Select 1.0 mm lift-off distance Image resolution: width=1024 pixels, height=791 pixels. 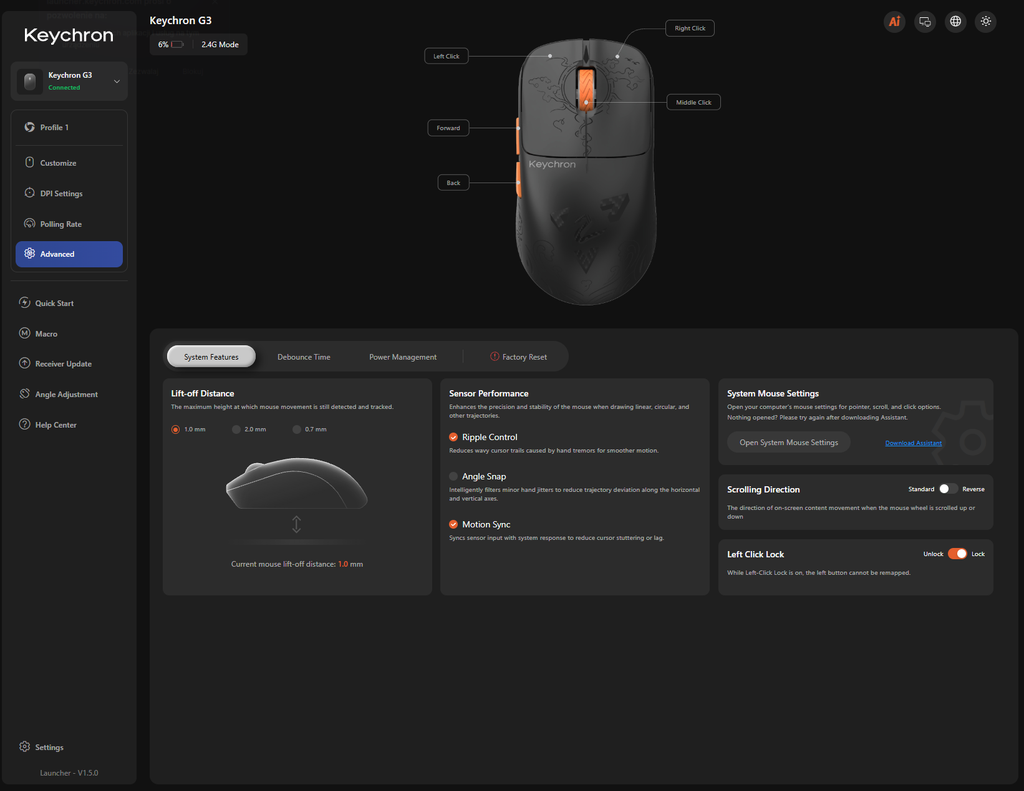pyautogui.click(x=176, y=429)
